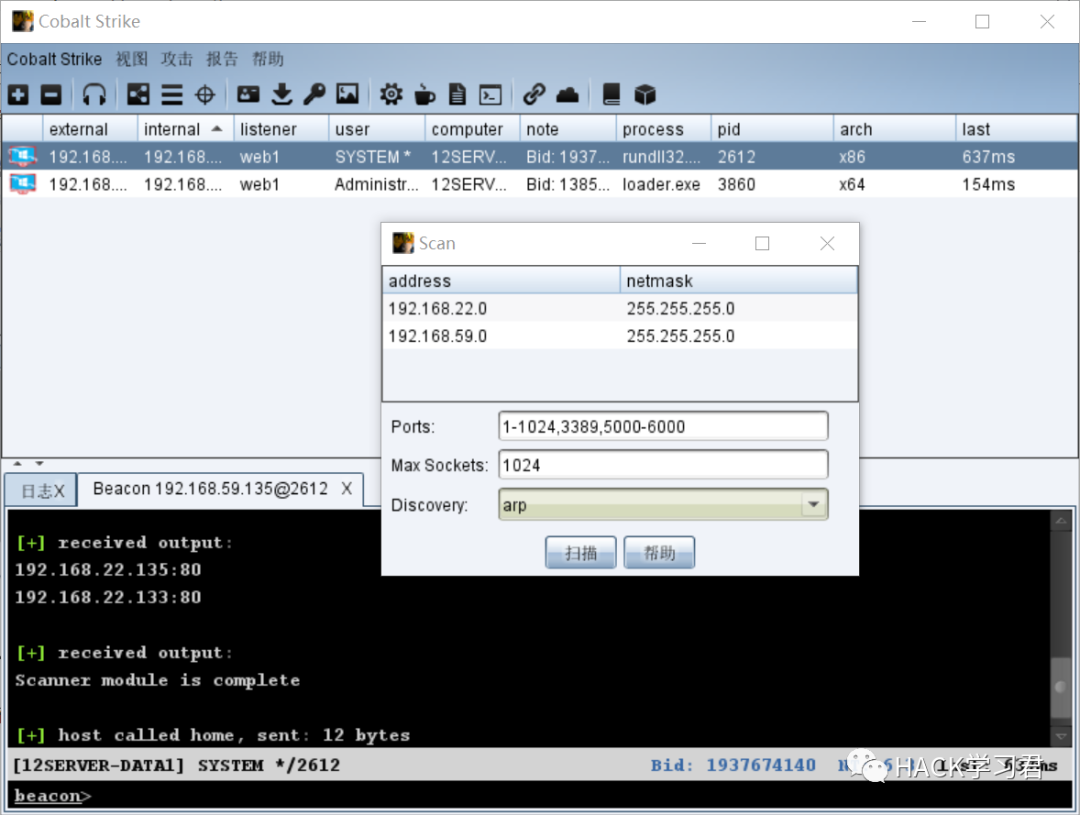Click the chain link host file icon
This screenshot has width=1080, height=815.
534,94
